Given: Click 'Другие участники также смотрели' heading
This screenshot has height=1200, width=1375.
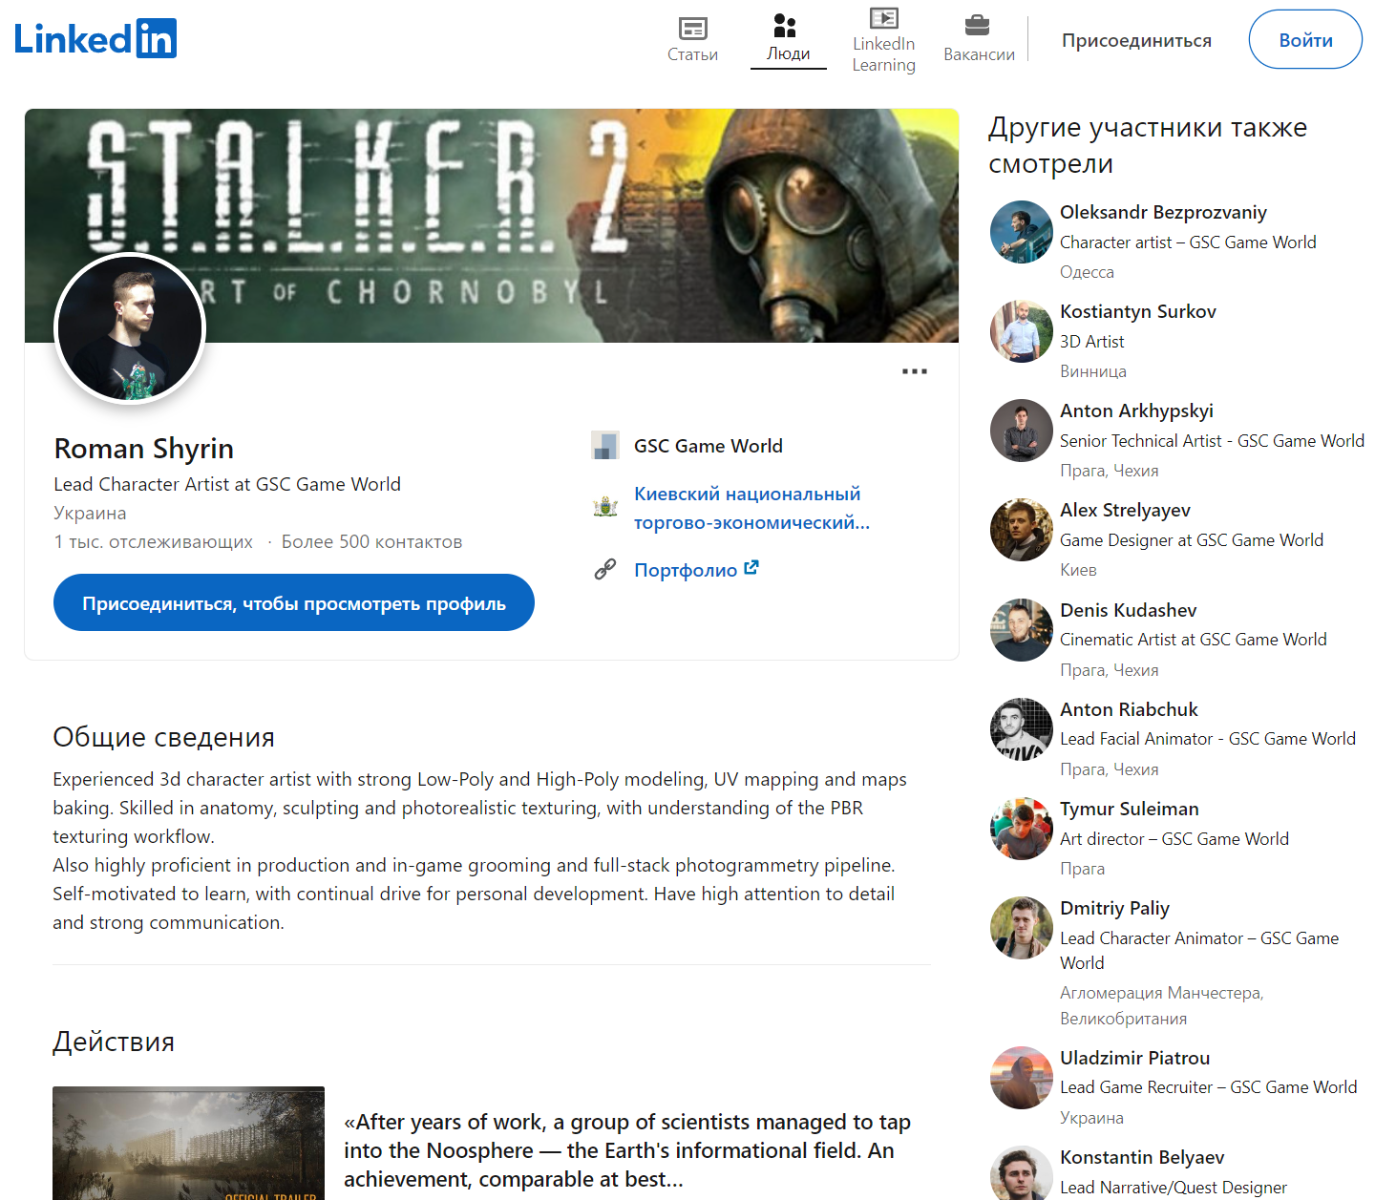Looking at the screenshot, I should pos(1148,145).
